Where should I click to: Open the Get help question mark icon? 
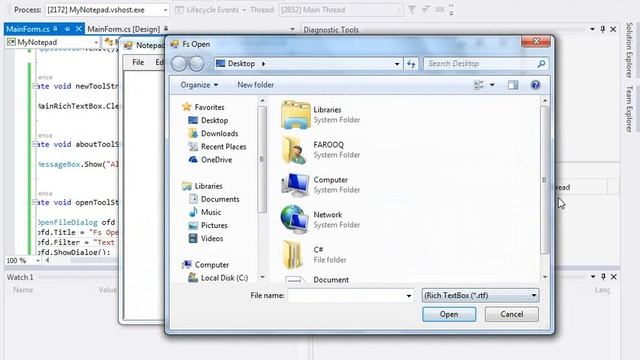(536, 85)
